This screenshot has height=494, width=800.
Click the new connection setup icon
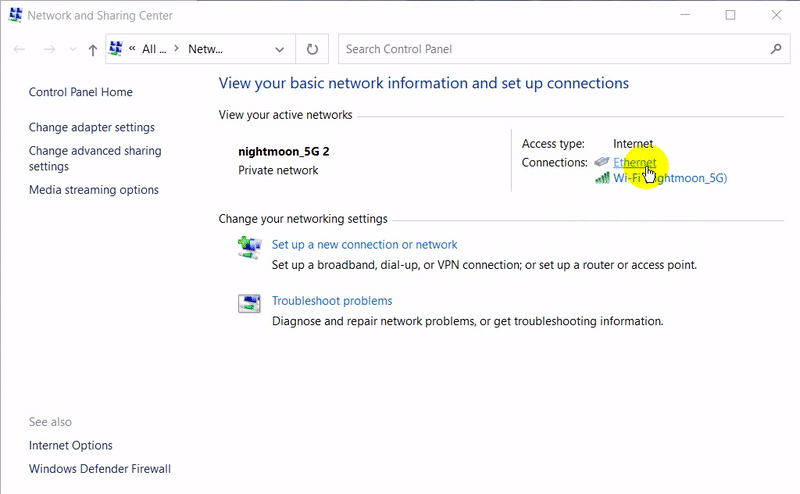(x=249, y=246)
